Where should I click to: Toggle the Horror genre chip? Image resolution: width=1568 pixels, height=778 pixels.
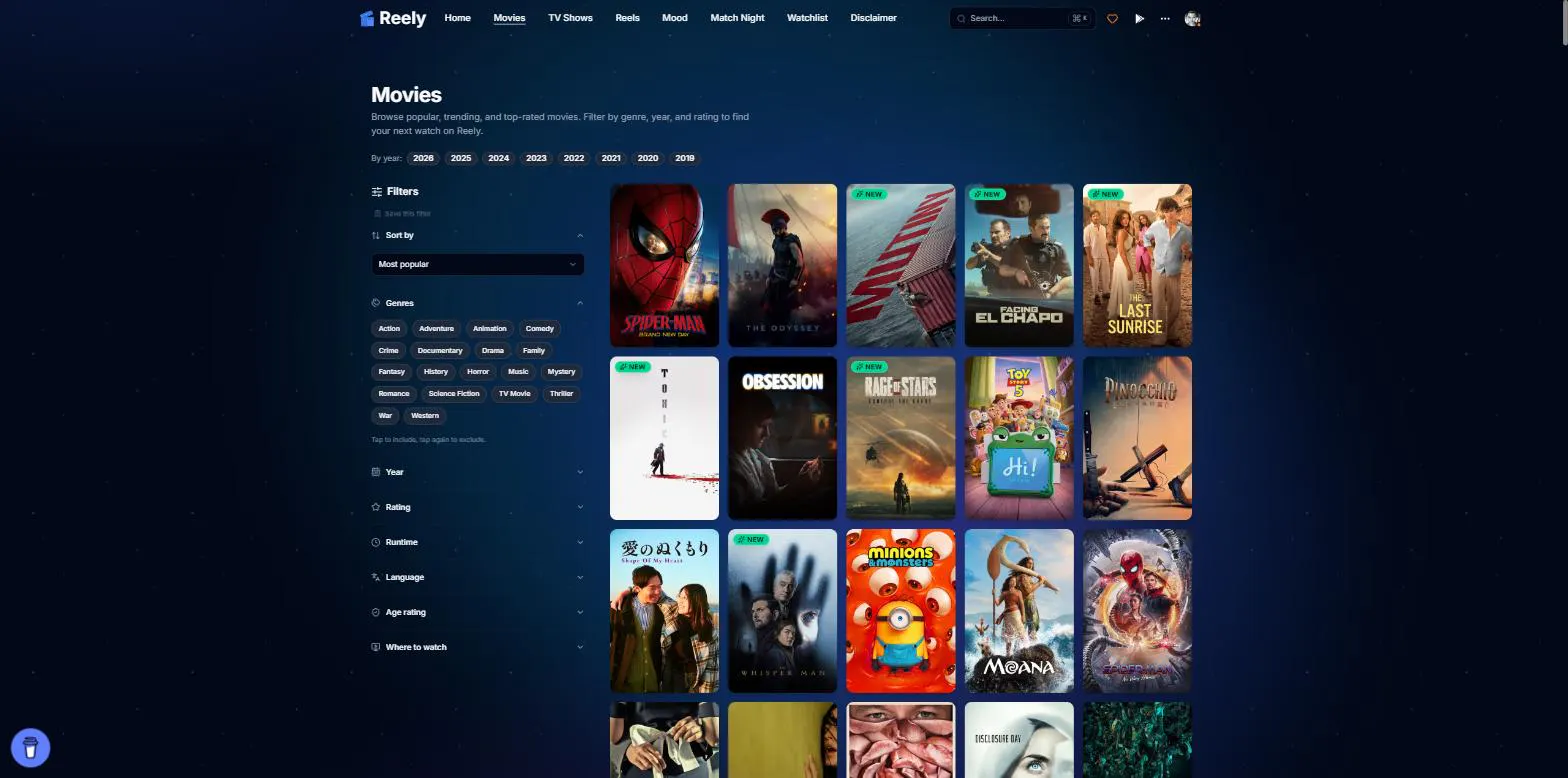click(x=478, y=371)
